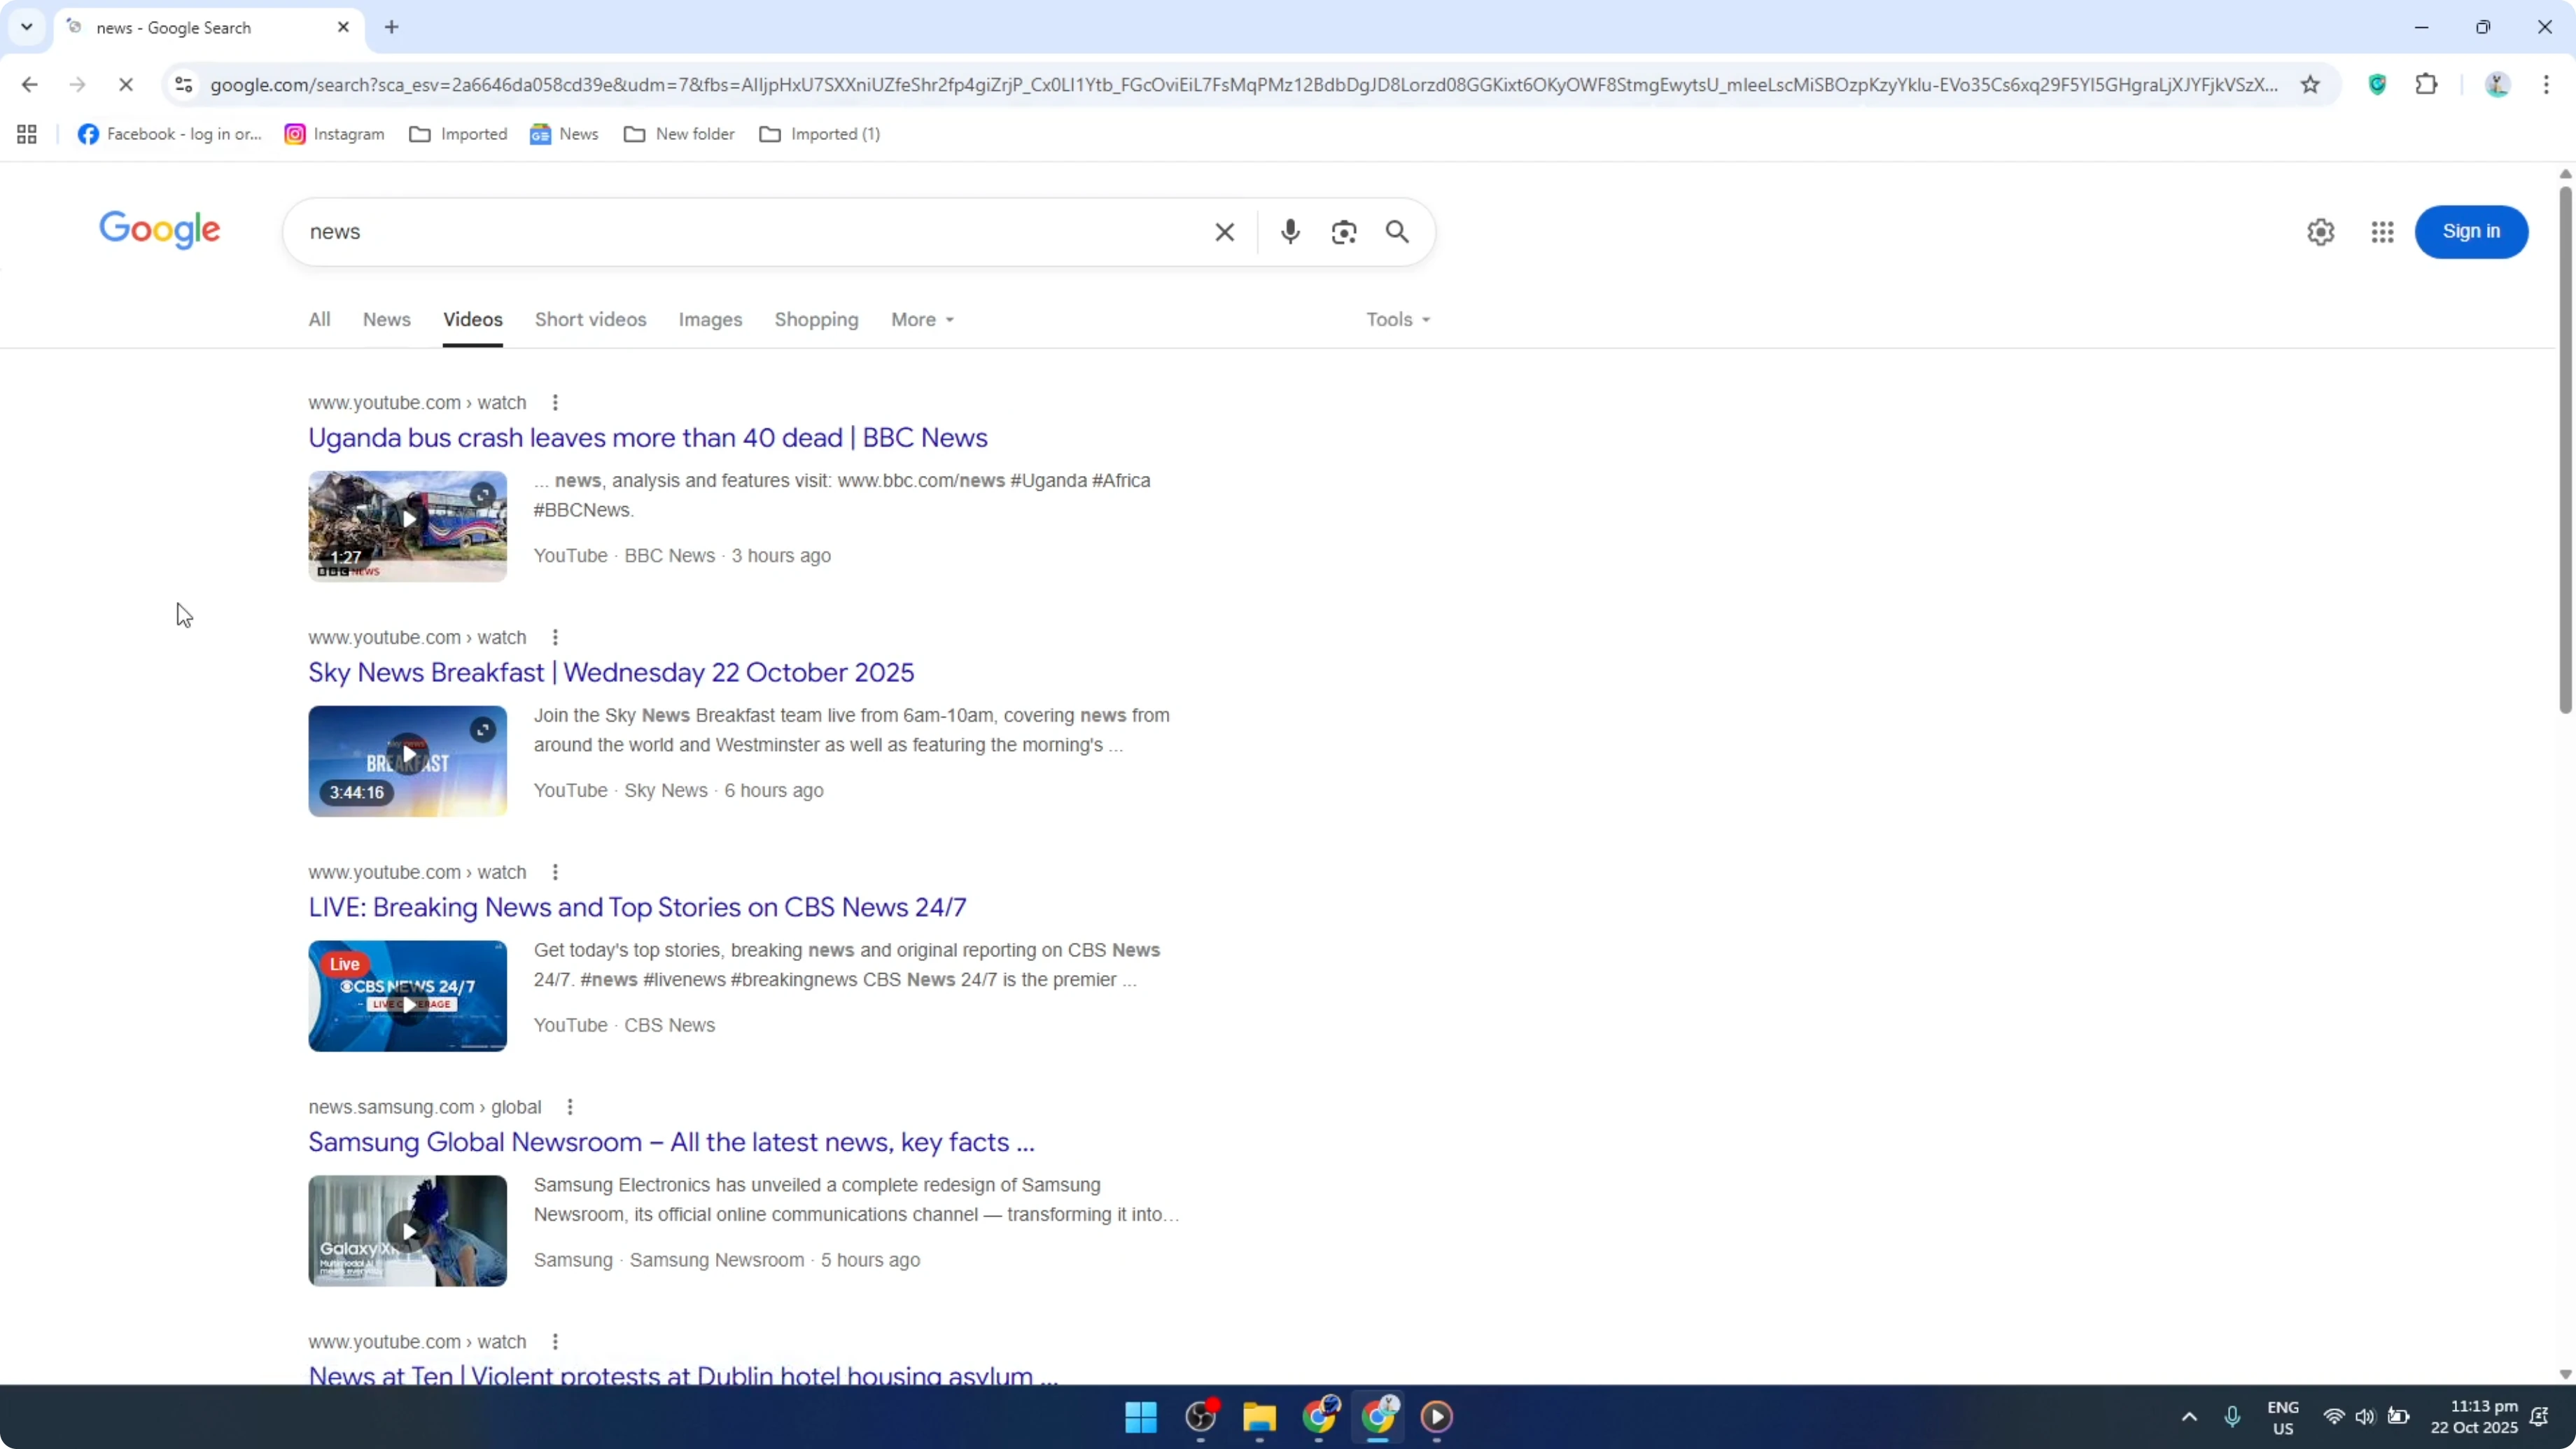Open Uganda bus crash BBC News result
2576x1449 pixels.
point(648,438)
